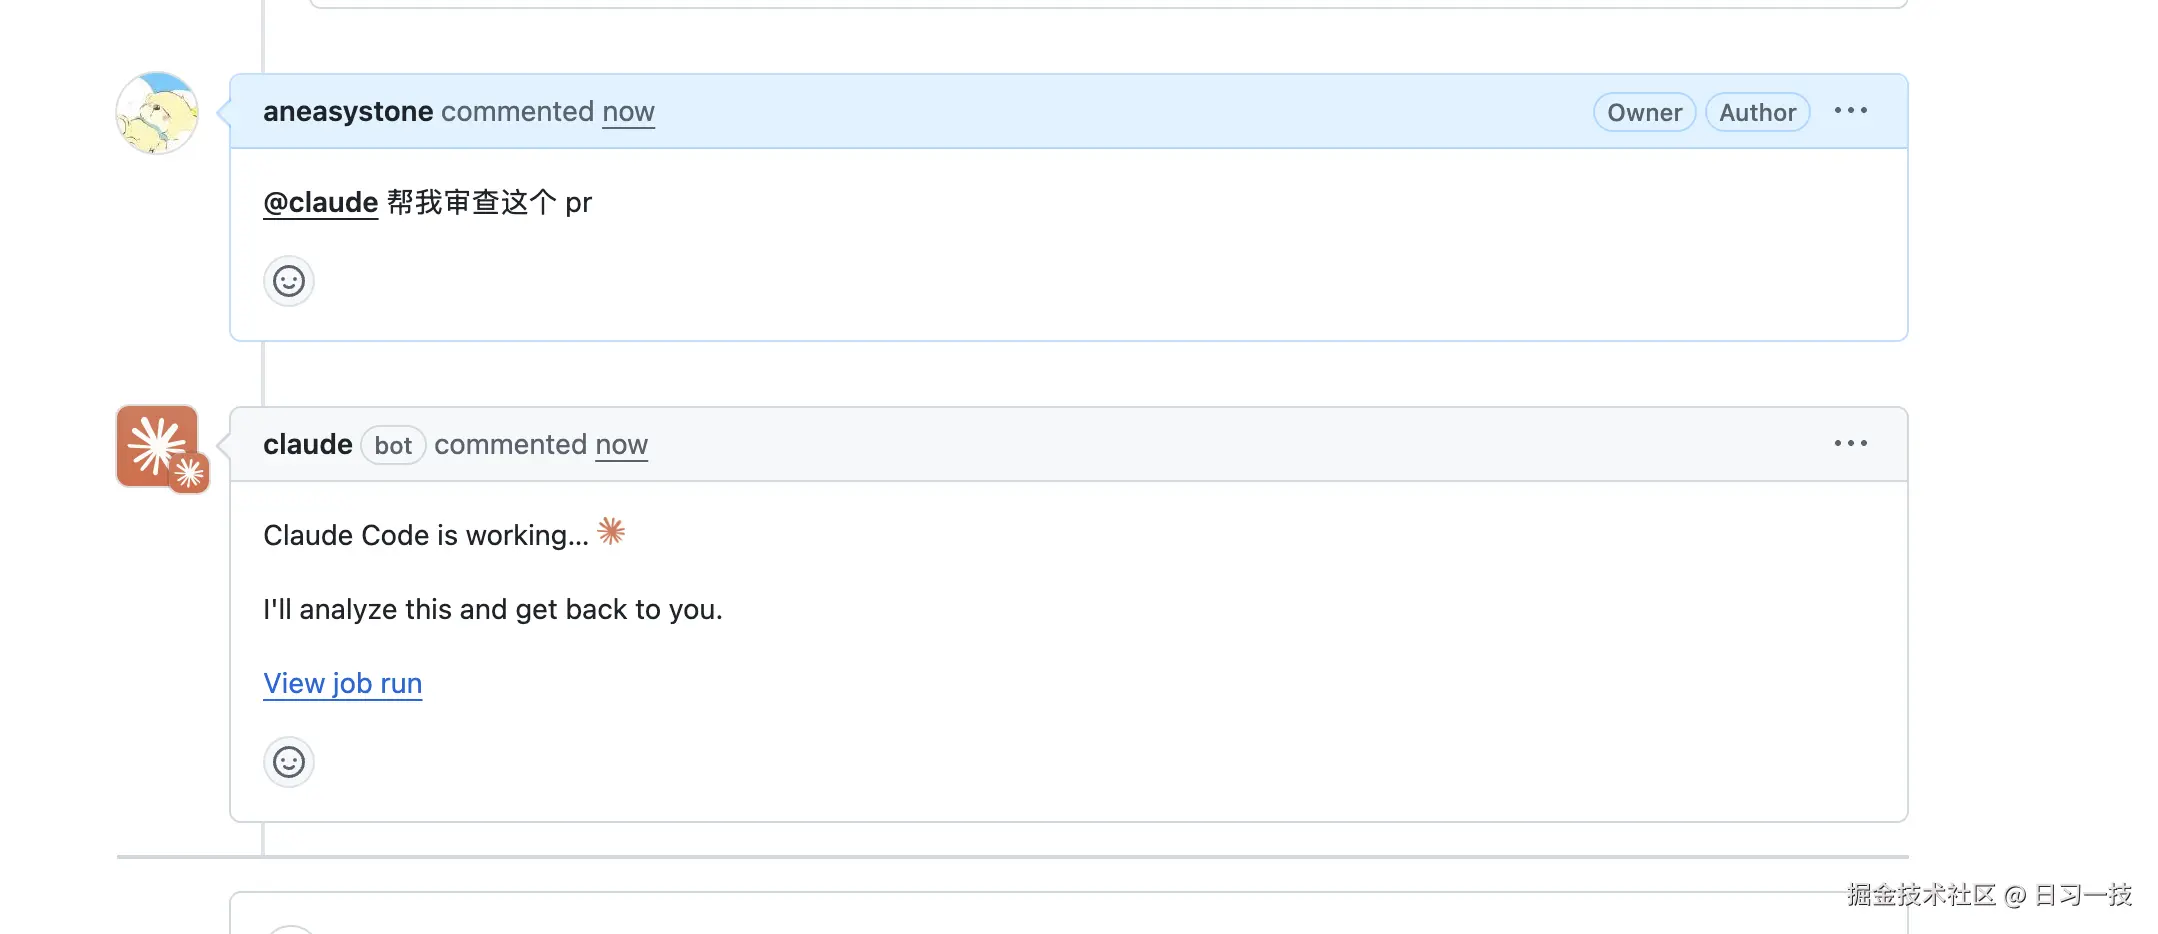Click the claude bot avatar icon
2158x934 pixels.
click(x=158, y=446)
